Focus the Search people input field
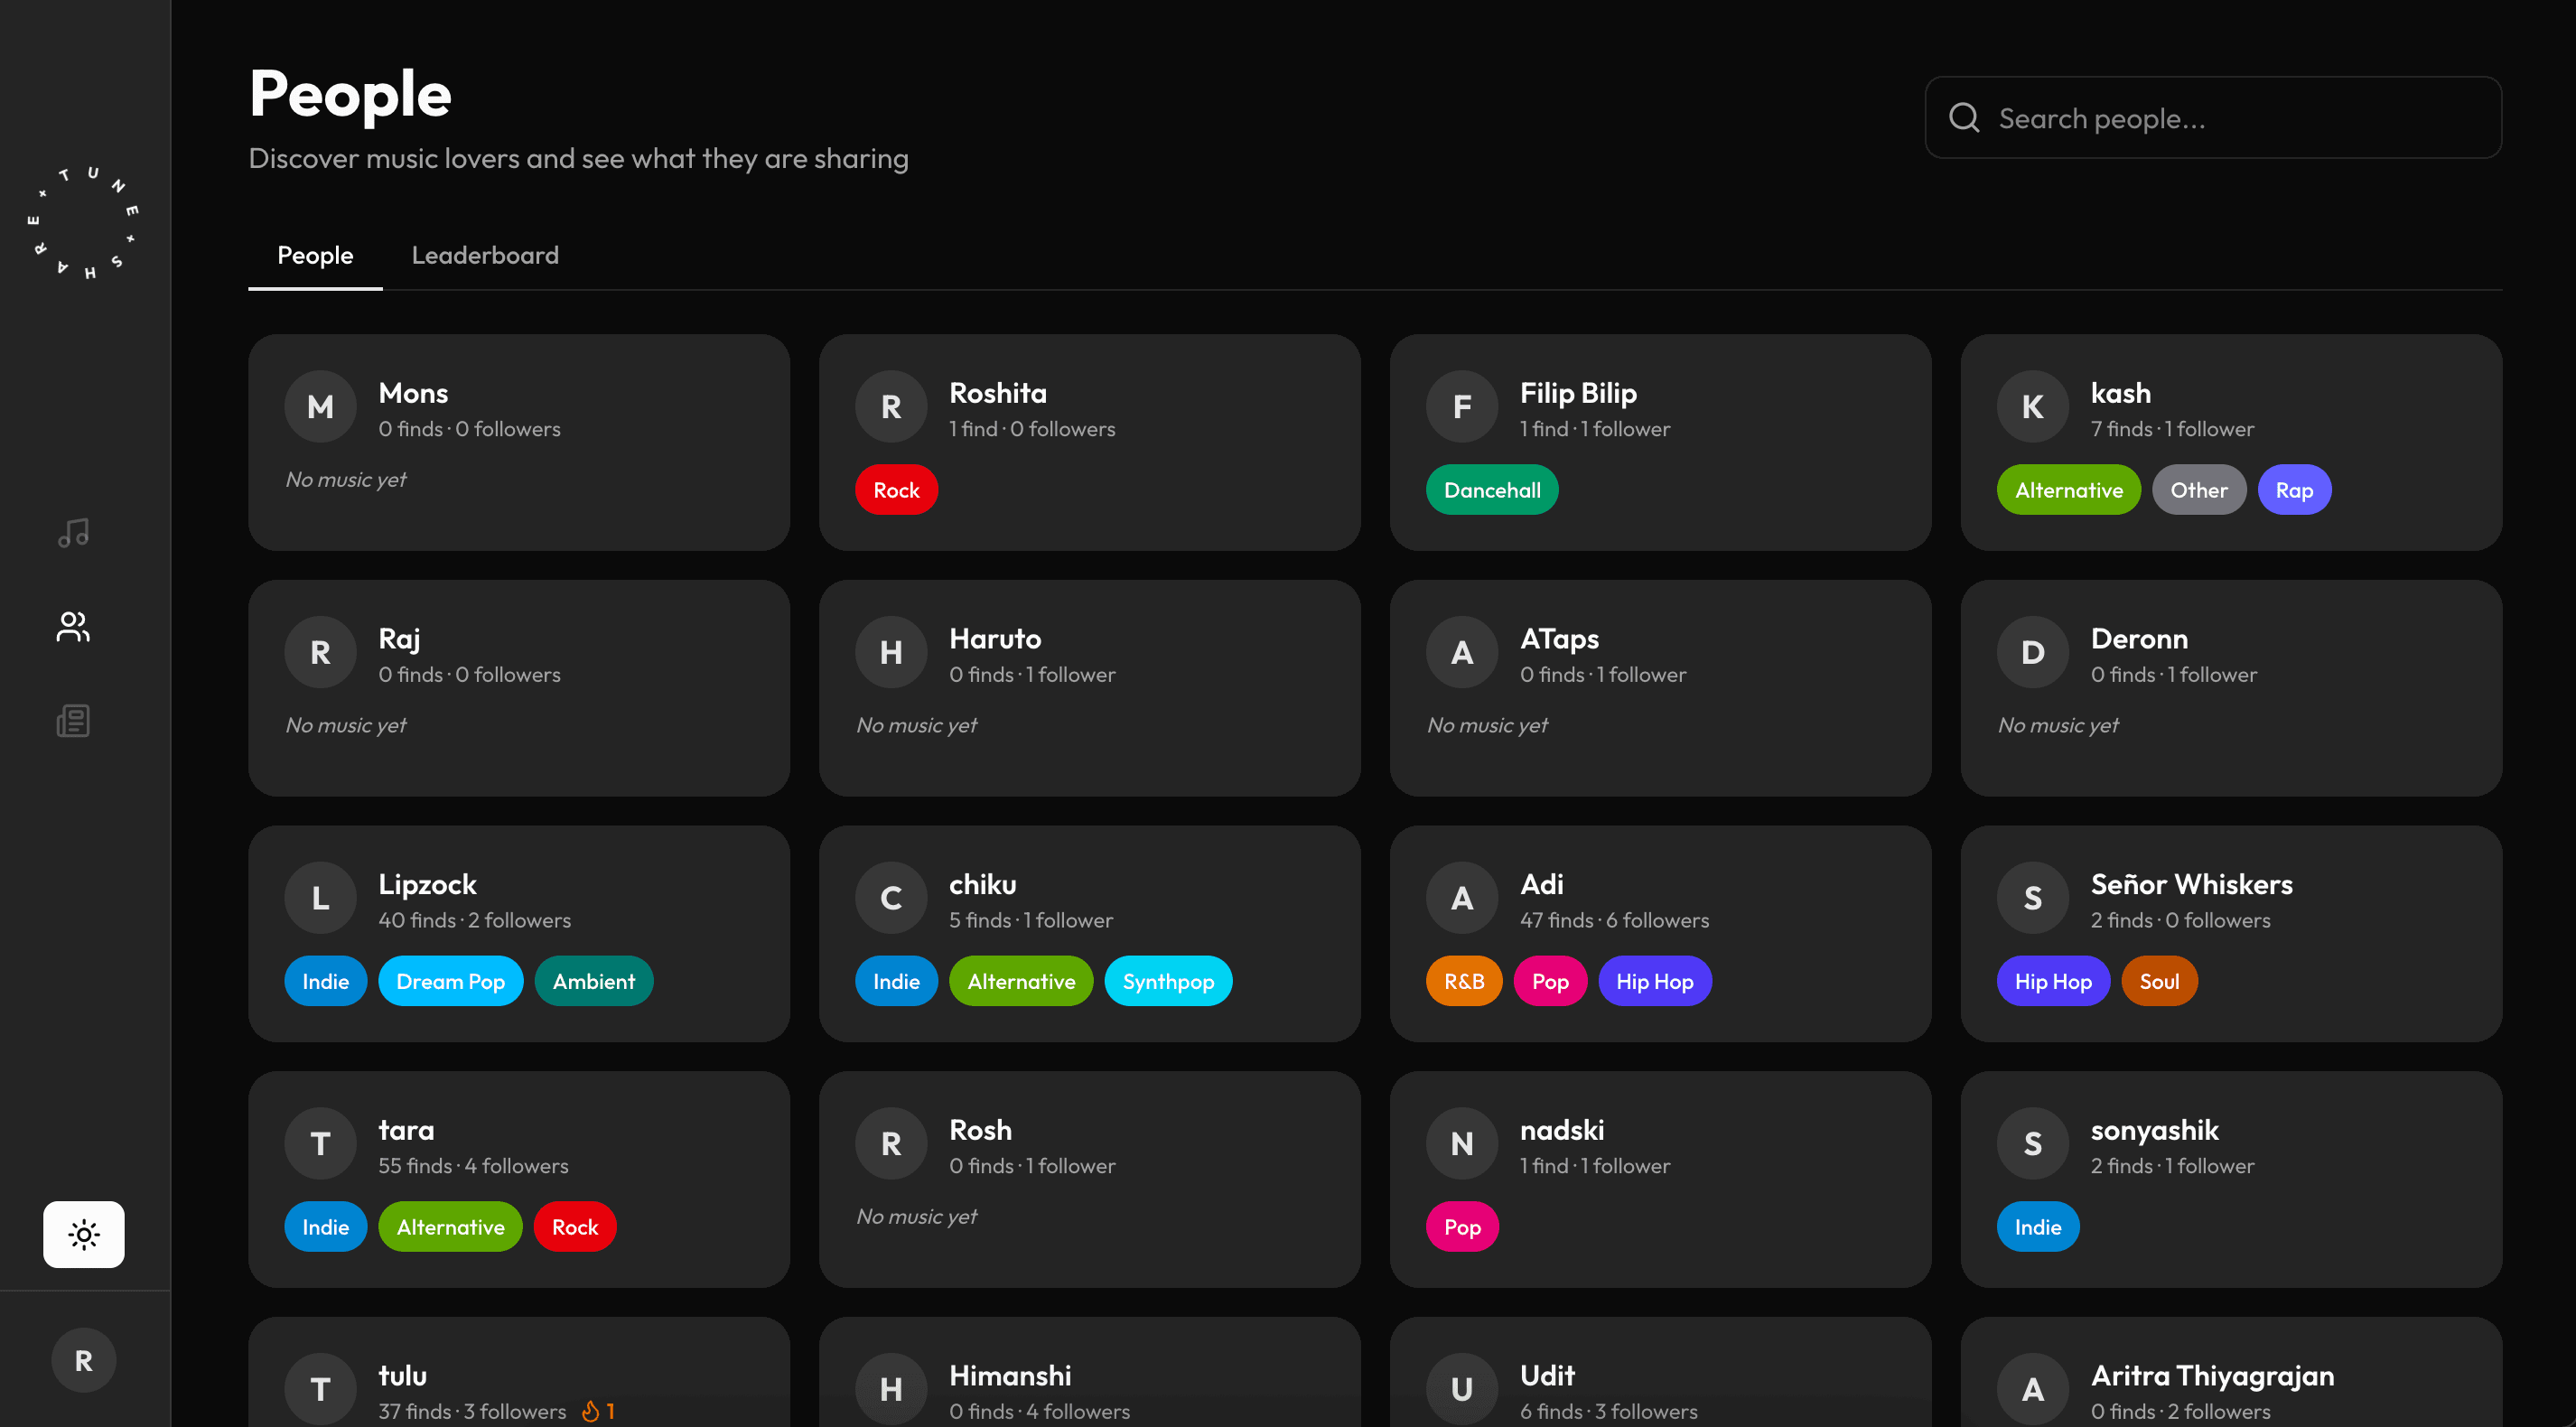2576x1427 pixels. tap(2212, 117)
